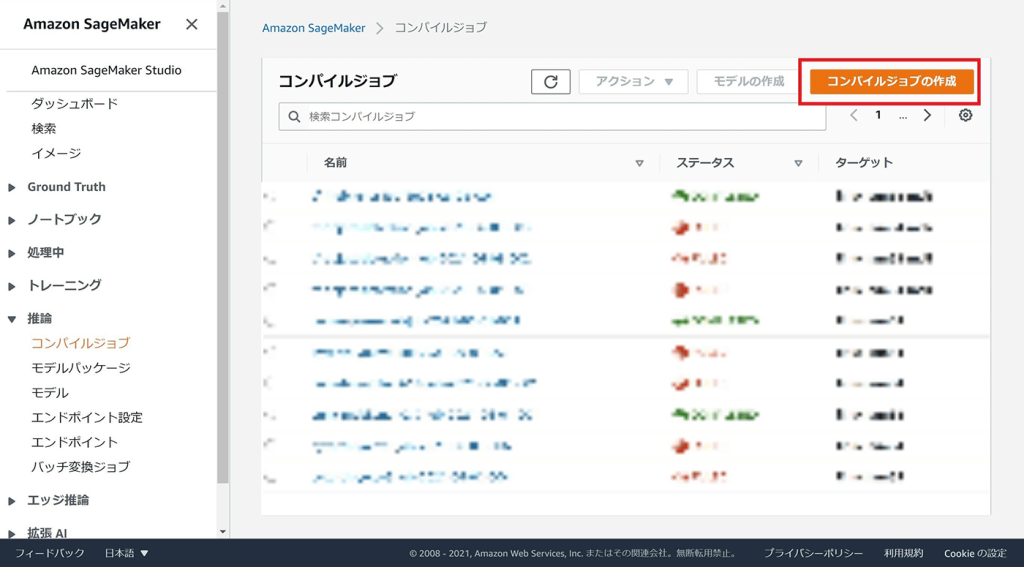Open イメージ in sidebar
The height and width of the screenshot is (567, 1024).
[56, 154]
